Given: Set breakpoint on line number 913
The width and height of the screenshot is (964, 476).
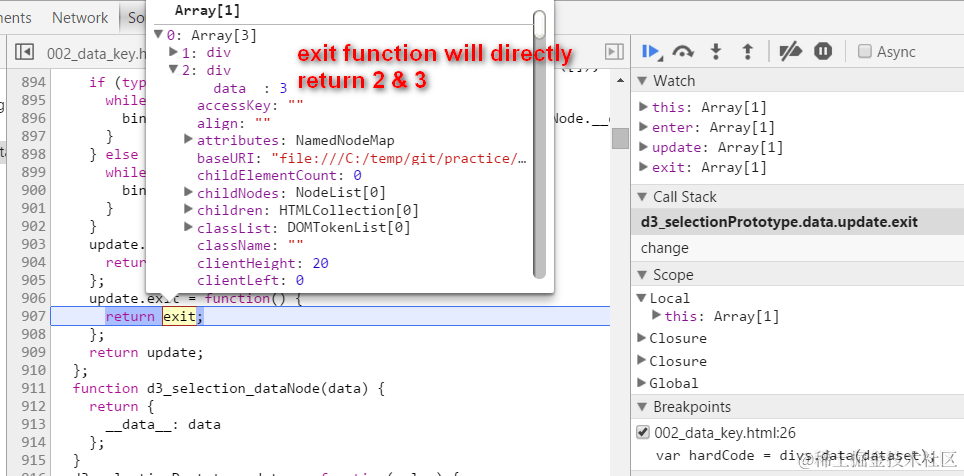Looking at the screenshot, I should (x=33, y=424).
